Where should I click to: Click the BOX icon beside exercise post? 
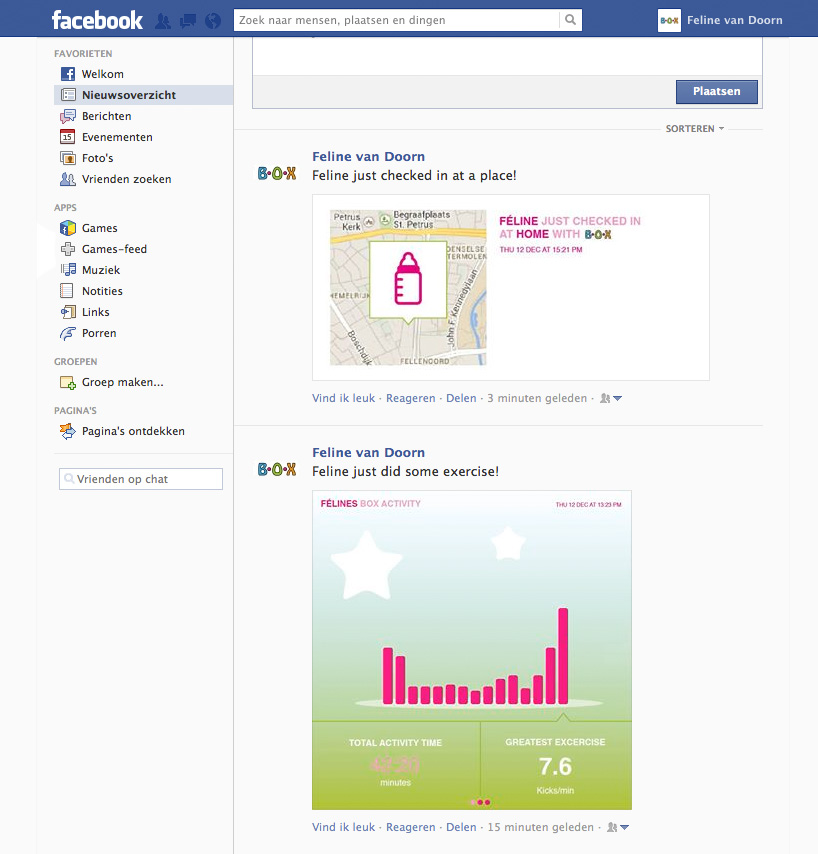click(x=277, y=469)
